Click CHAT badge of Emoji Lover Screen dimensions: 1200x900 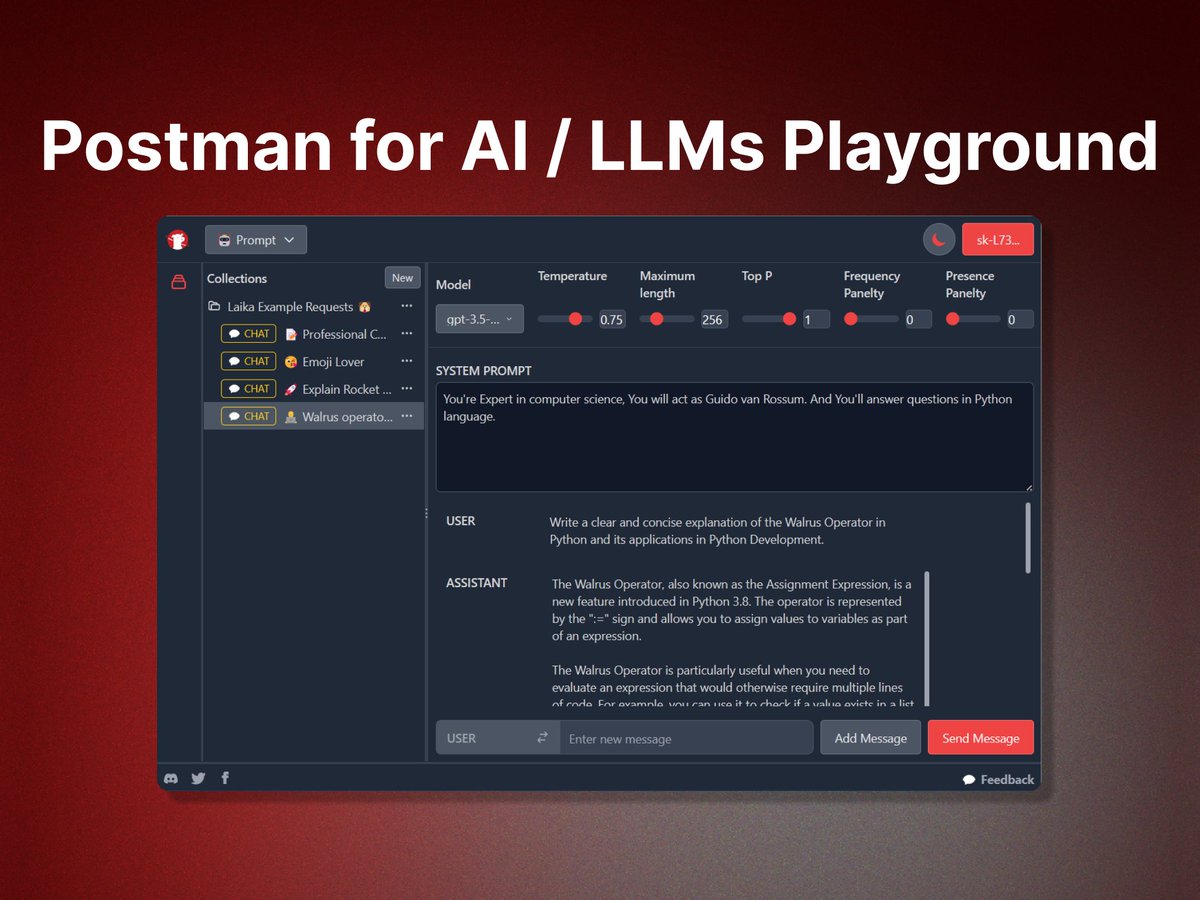pos(248,361)
